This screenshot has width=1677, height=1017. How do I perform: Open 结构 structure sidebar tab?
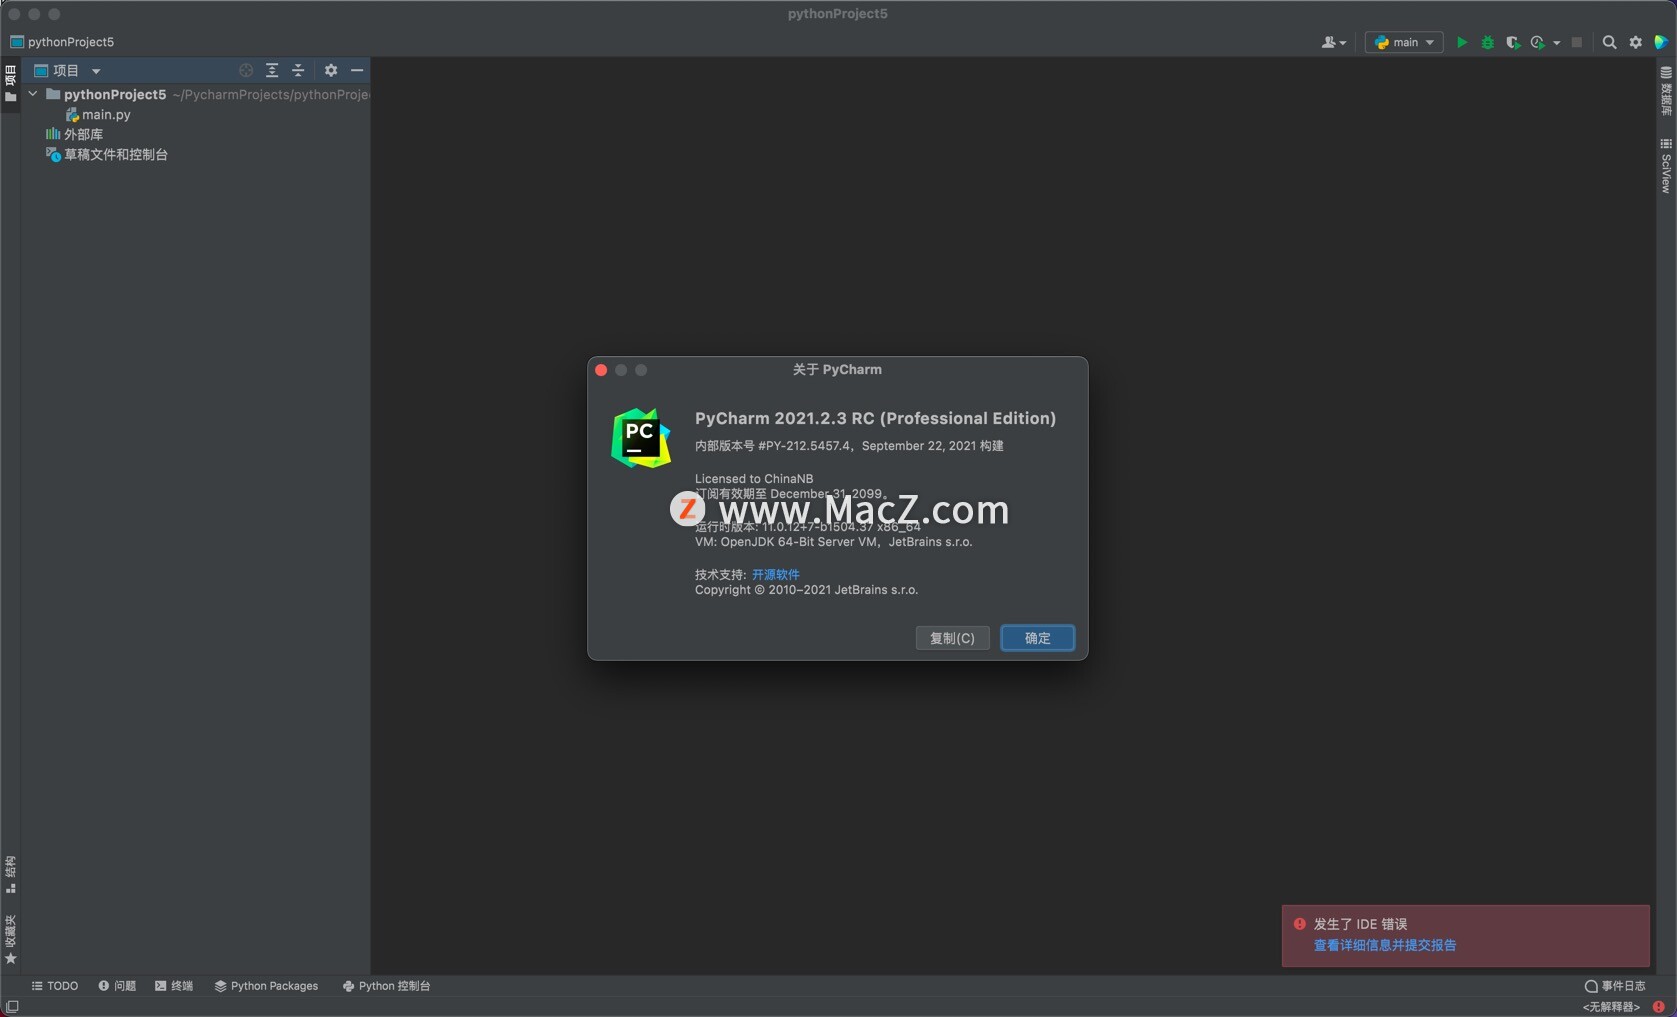(x=10, y=875)
